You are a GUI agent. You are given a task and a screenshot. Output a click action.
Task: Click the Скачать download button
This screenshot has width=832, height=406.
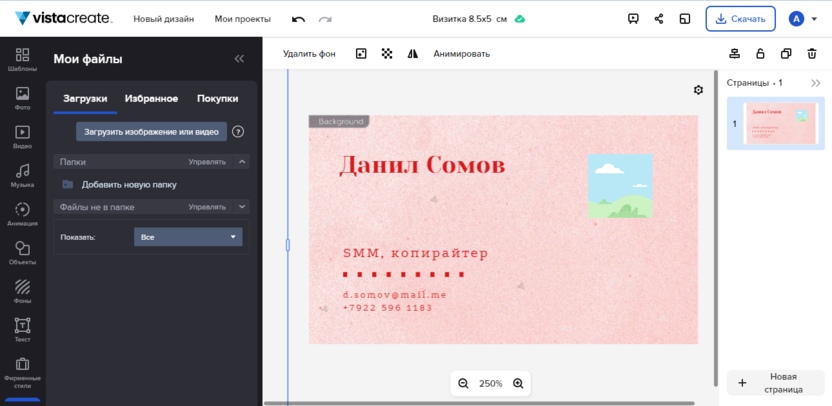click(x=740, y=19)
